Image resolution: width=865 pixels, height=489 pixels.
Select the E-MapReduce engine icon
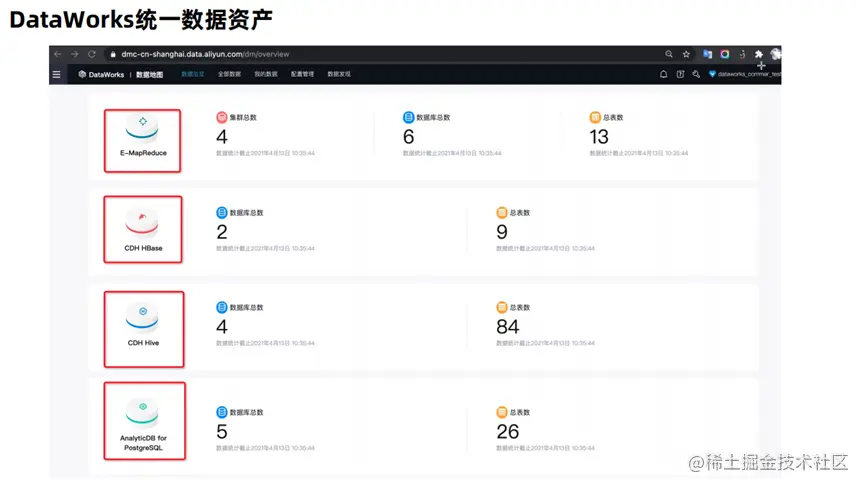142,128
